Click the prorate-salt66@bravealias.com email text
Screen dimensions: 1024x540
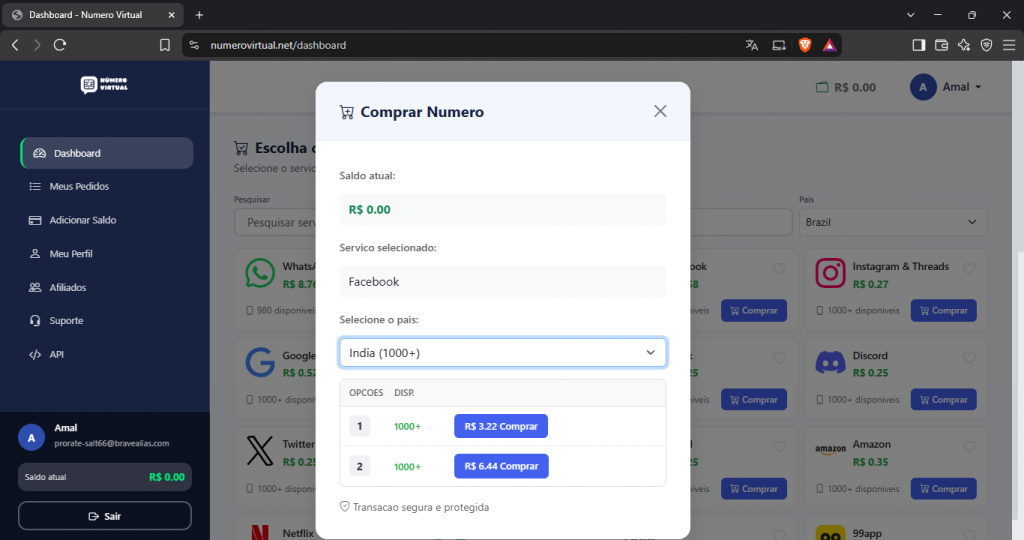point(112,443)
